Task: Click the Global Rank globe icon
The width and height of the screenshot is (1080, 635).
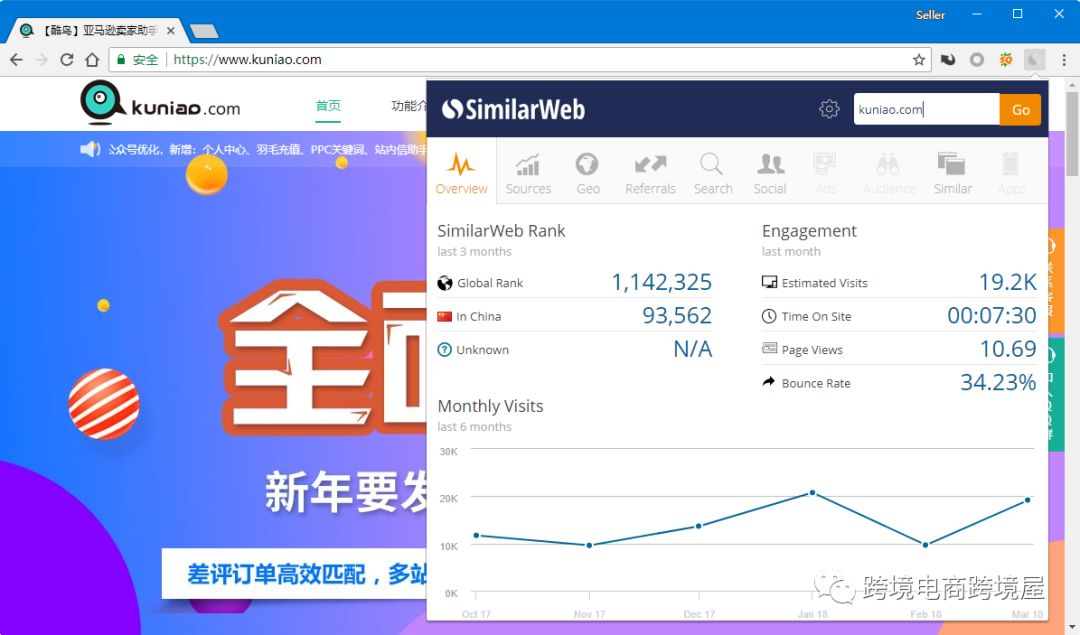Action: [445, 283]
